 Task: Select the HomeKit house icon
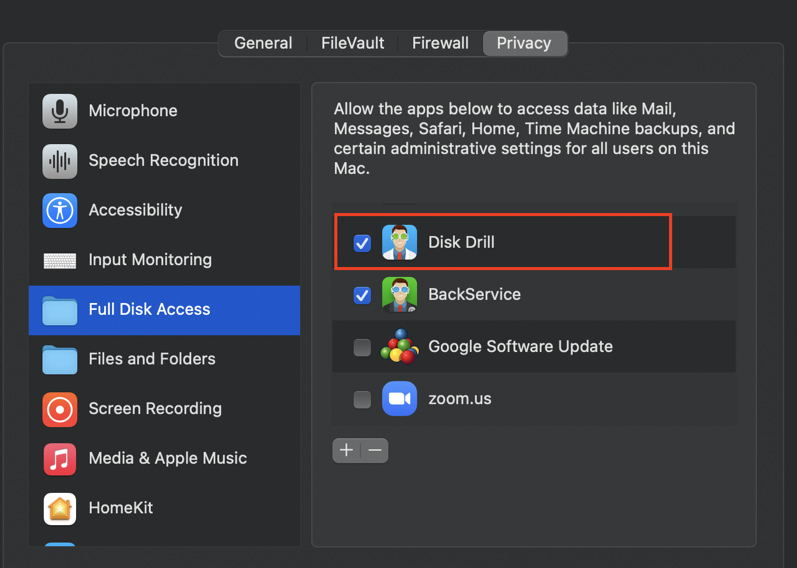(x=60, y=508)
